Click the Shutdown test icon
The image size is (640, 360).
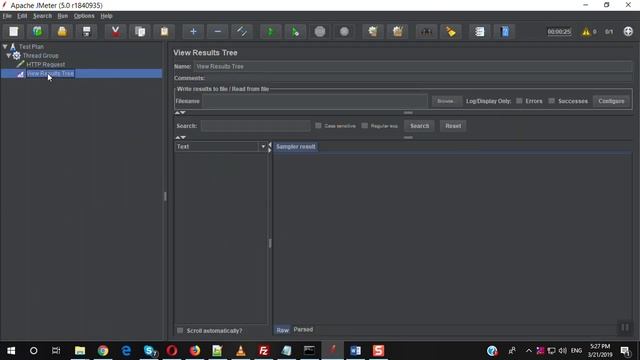click(344, 31)
